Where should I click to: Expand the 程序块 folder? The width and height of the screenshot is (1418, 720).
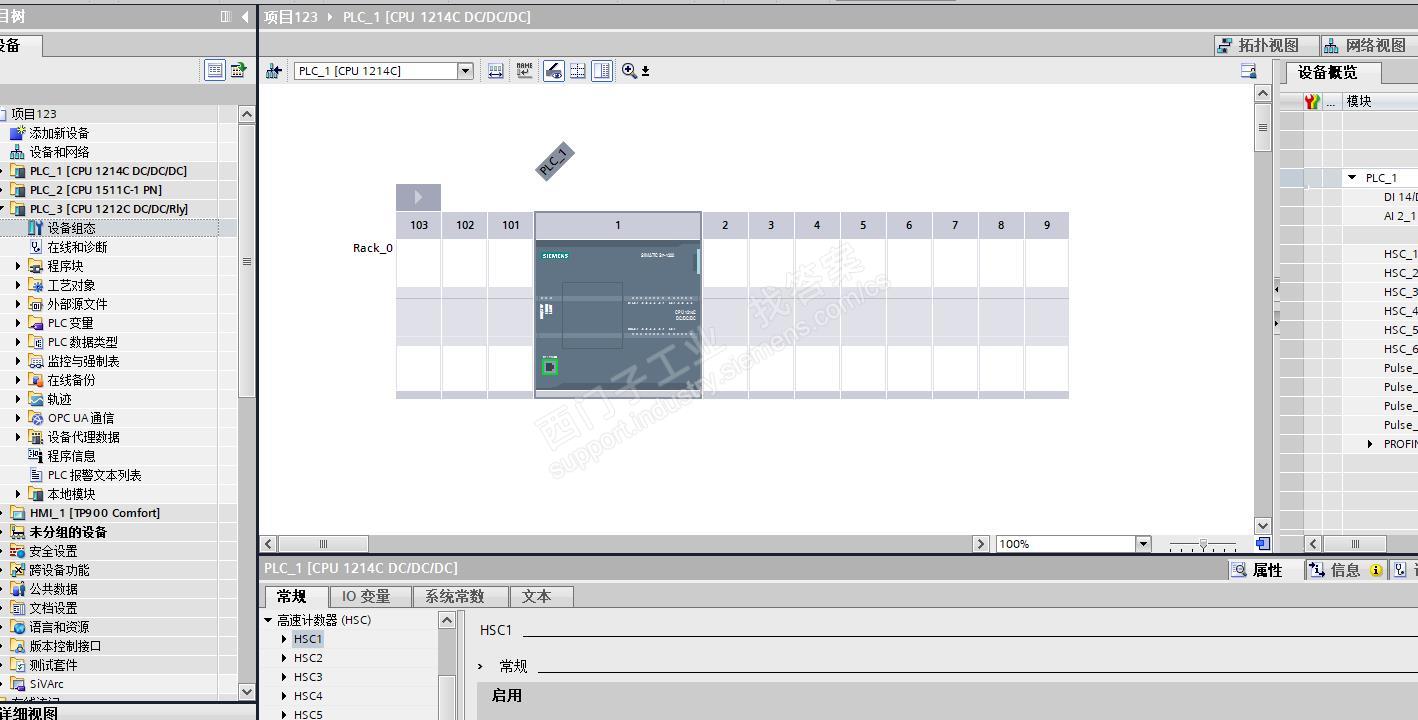coord(18,266)
